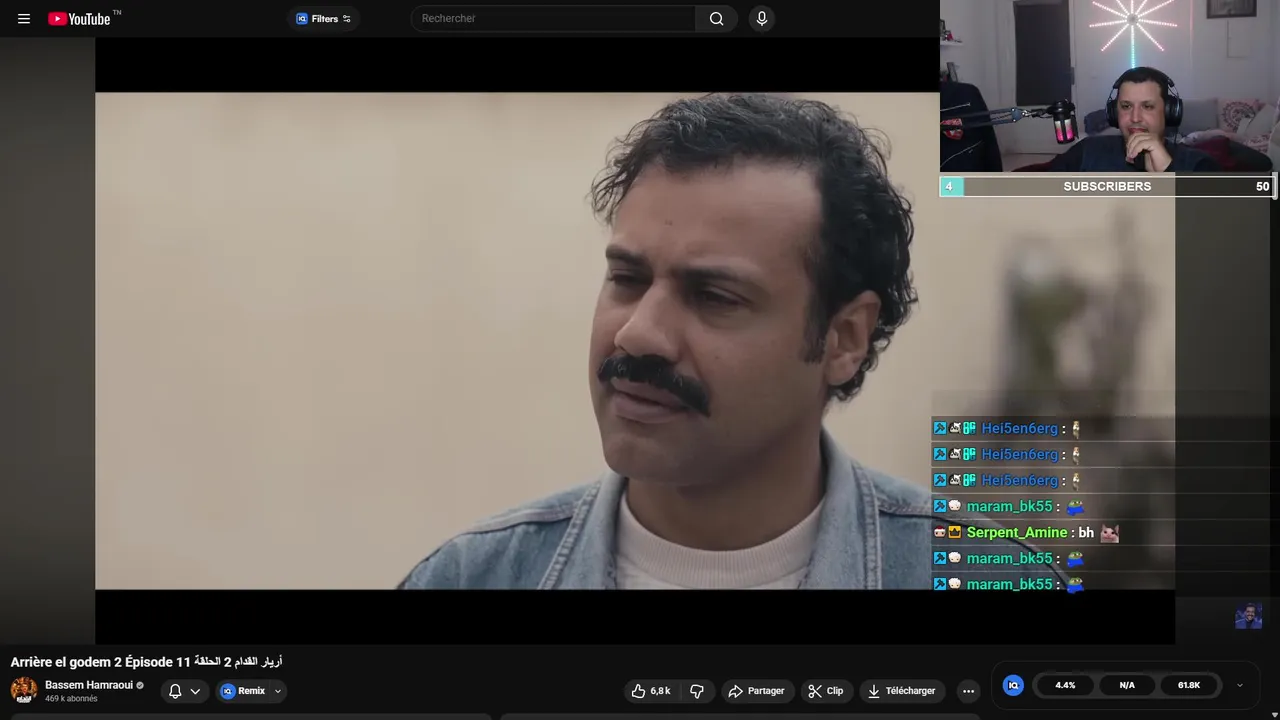Click the 61.8K stat pill
Image resolution: width=1280 pixels, height=720 pixels.
1189,685
